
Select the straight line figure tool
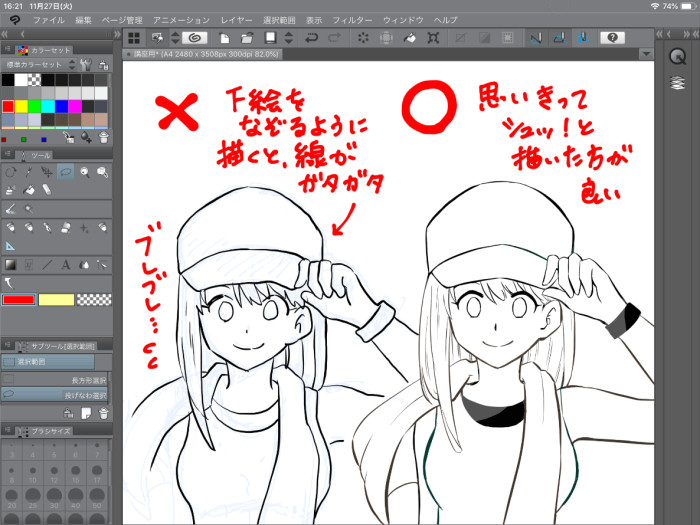47,265
